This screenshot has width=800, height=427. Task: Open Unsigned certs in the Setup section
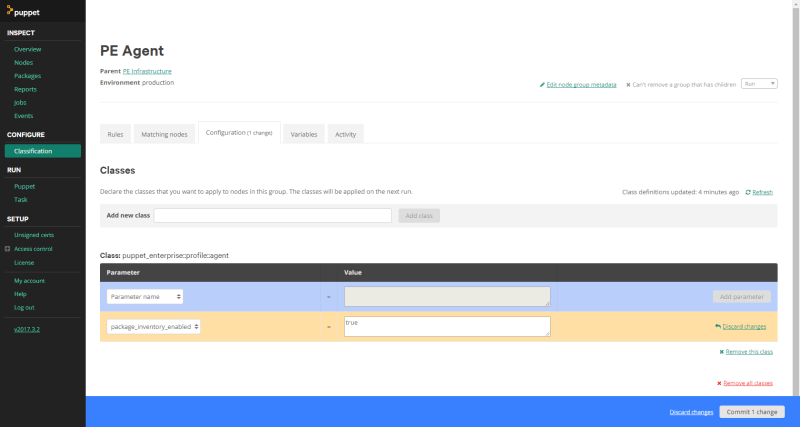(x=34, y=235)
